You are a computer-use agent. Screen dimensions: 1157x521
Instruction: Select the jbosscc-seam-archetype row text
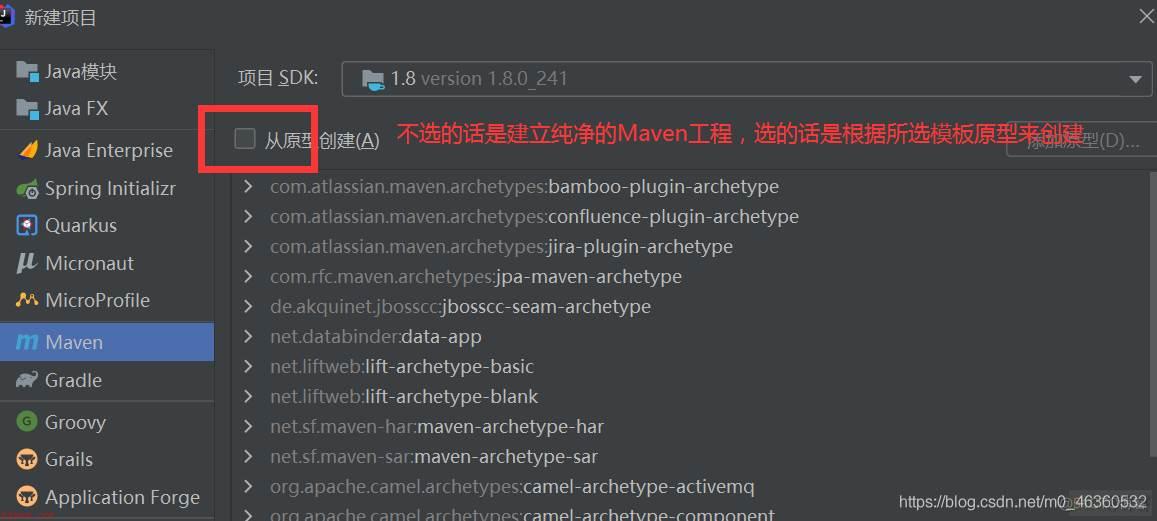pyautogui.click(x=460, y=306)
